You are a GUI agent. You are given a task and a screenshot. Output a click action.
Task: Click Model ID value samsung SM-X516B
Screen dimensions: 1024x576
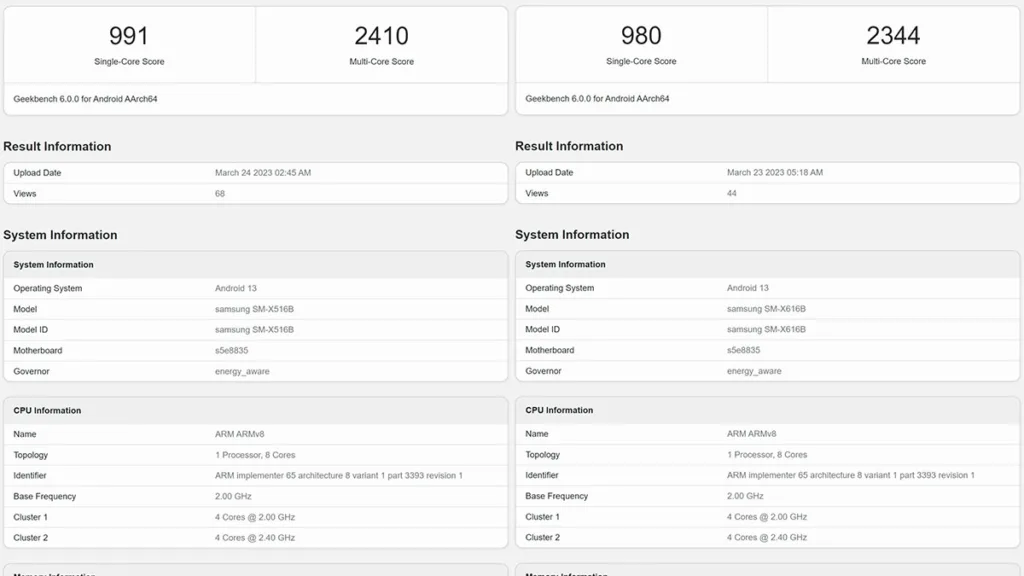click(254, 330)
